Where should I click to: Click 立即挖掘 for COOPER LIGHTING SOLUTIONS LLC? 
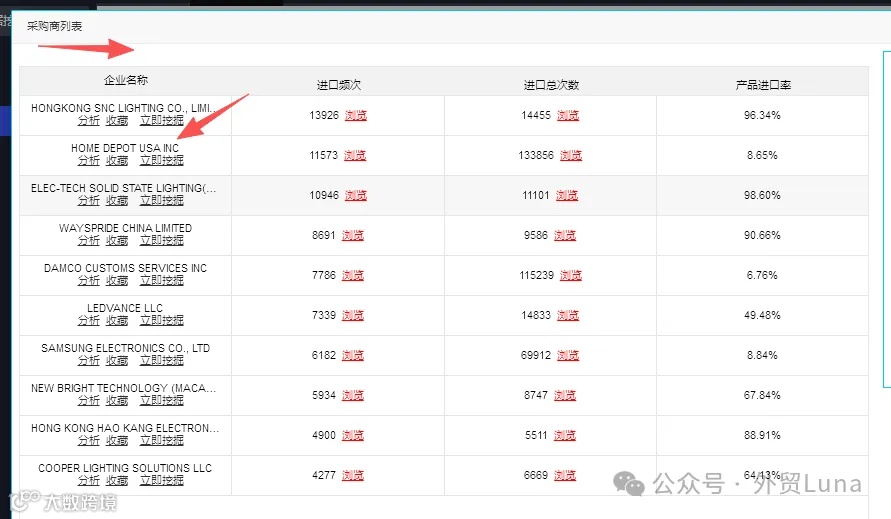[x=162, y=480]
